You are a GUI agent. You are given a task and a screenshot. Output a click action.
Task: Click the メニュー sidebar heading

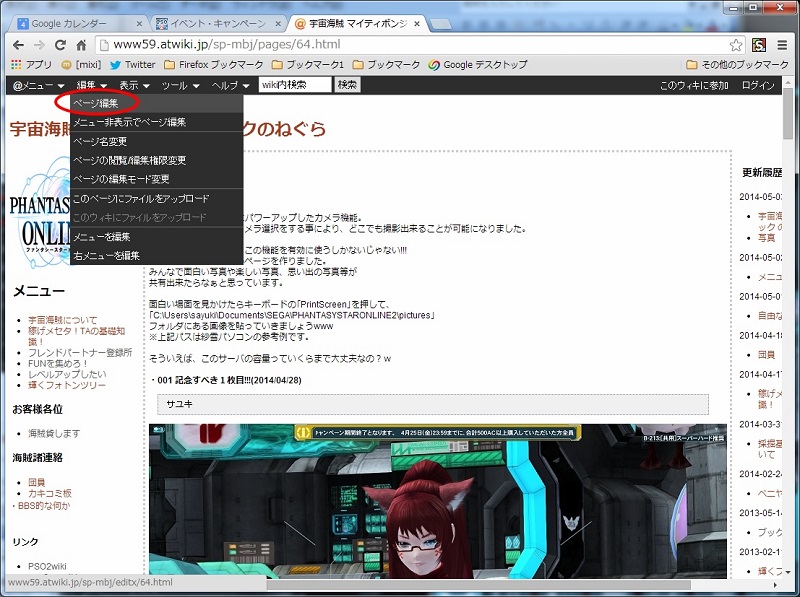tap(39, 291)
